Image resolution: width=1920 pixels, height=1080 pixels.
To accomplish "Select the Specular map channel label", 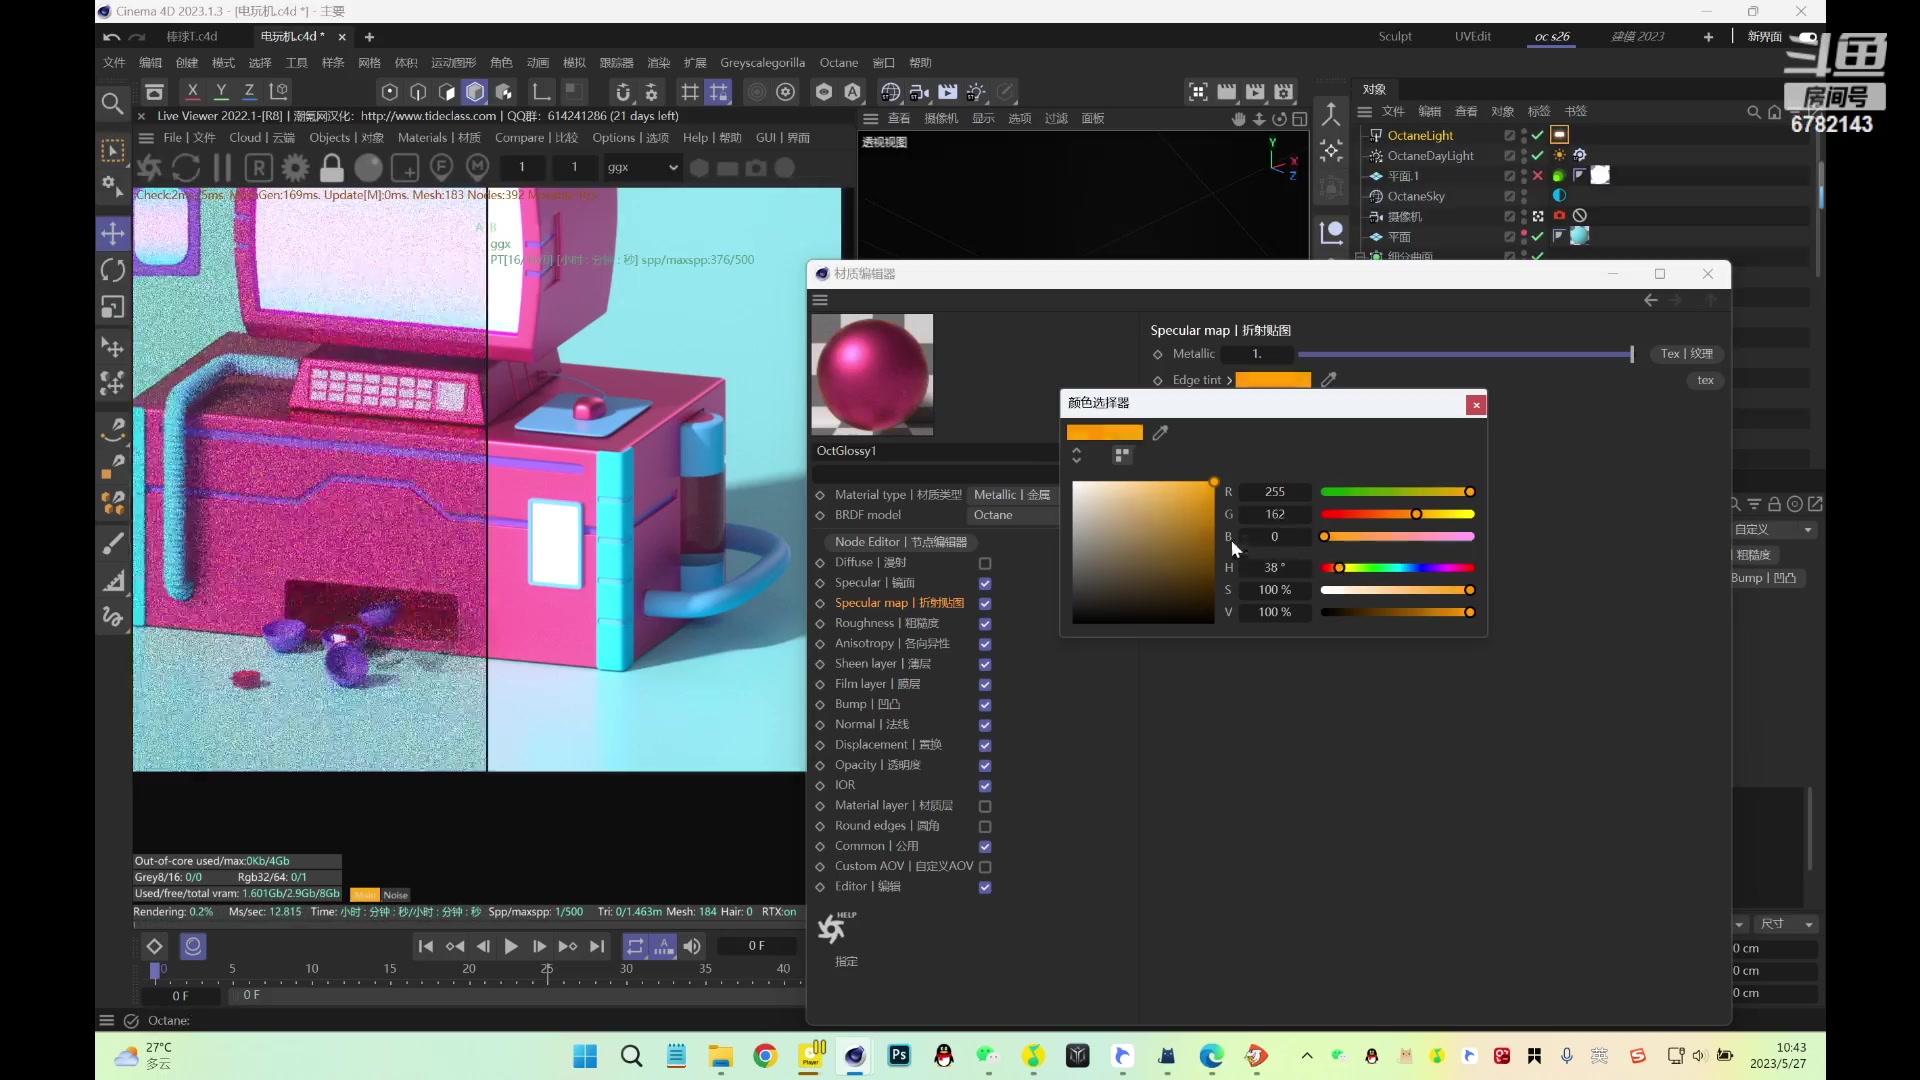I will (899, 603).
